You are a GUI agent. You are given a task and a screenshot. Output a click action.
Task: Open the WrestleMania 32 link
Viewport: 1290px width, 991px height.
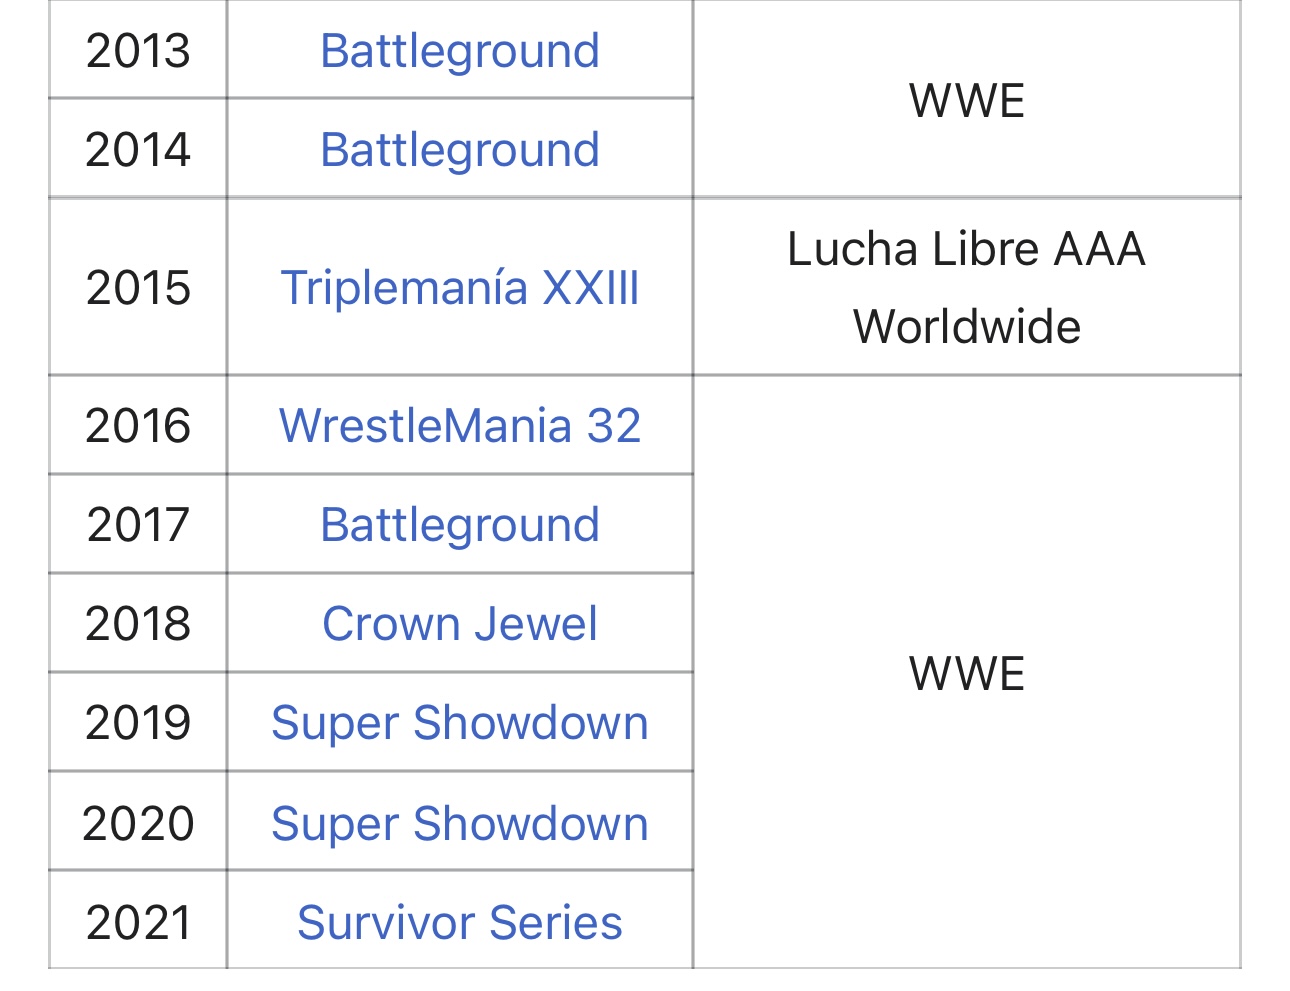[x=459, y=426]
